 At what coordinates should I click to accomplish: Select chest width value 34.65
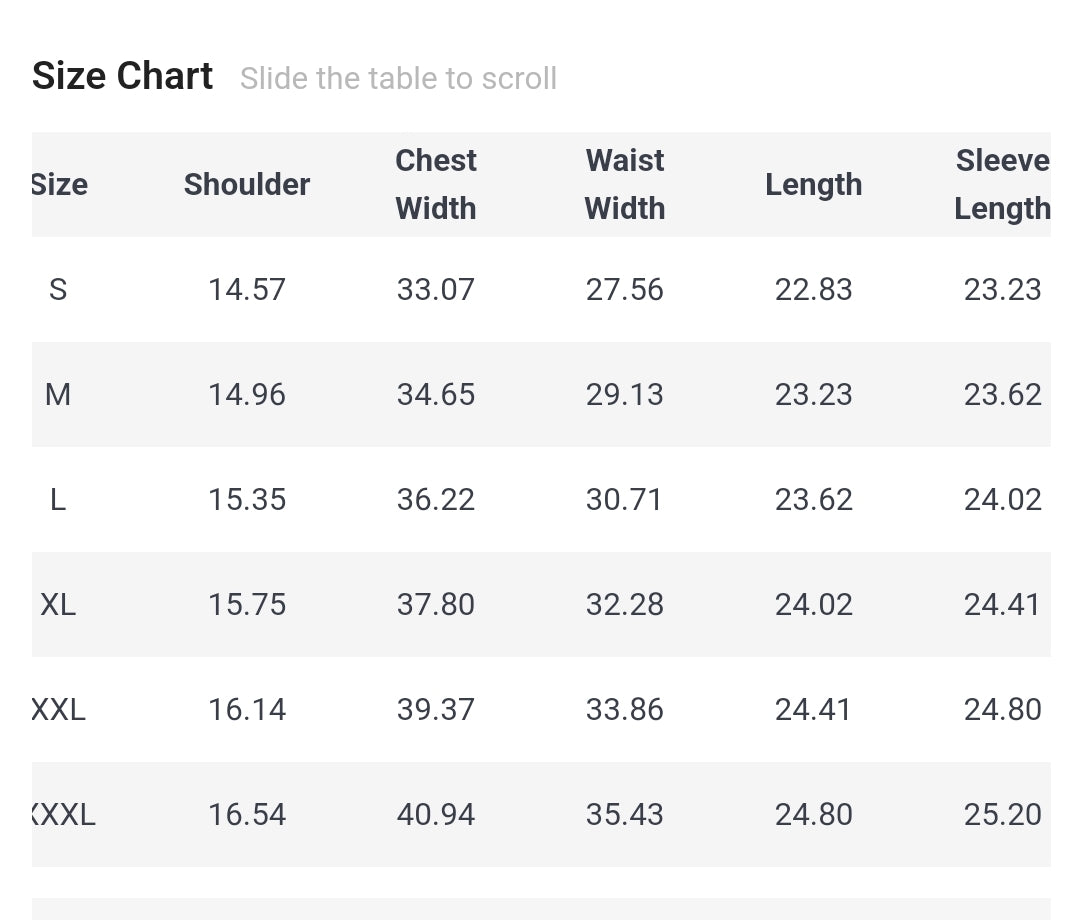coord(436,394)
